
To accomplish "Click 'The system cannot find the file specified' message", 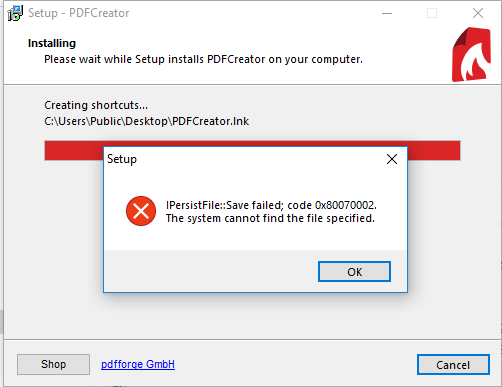I will 270,218.
